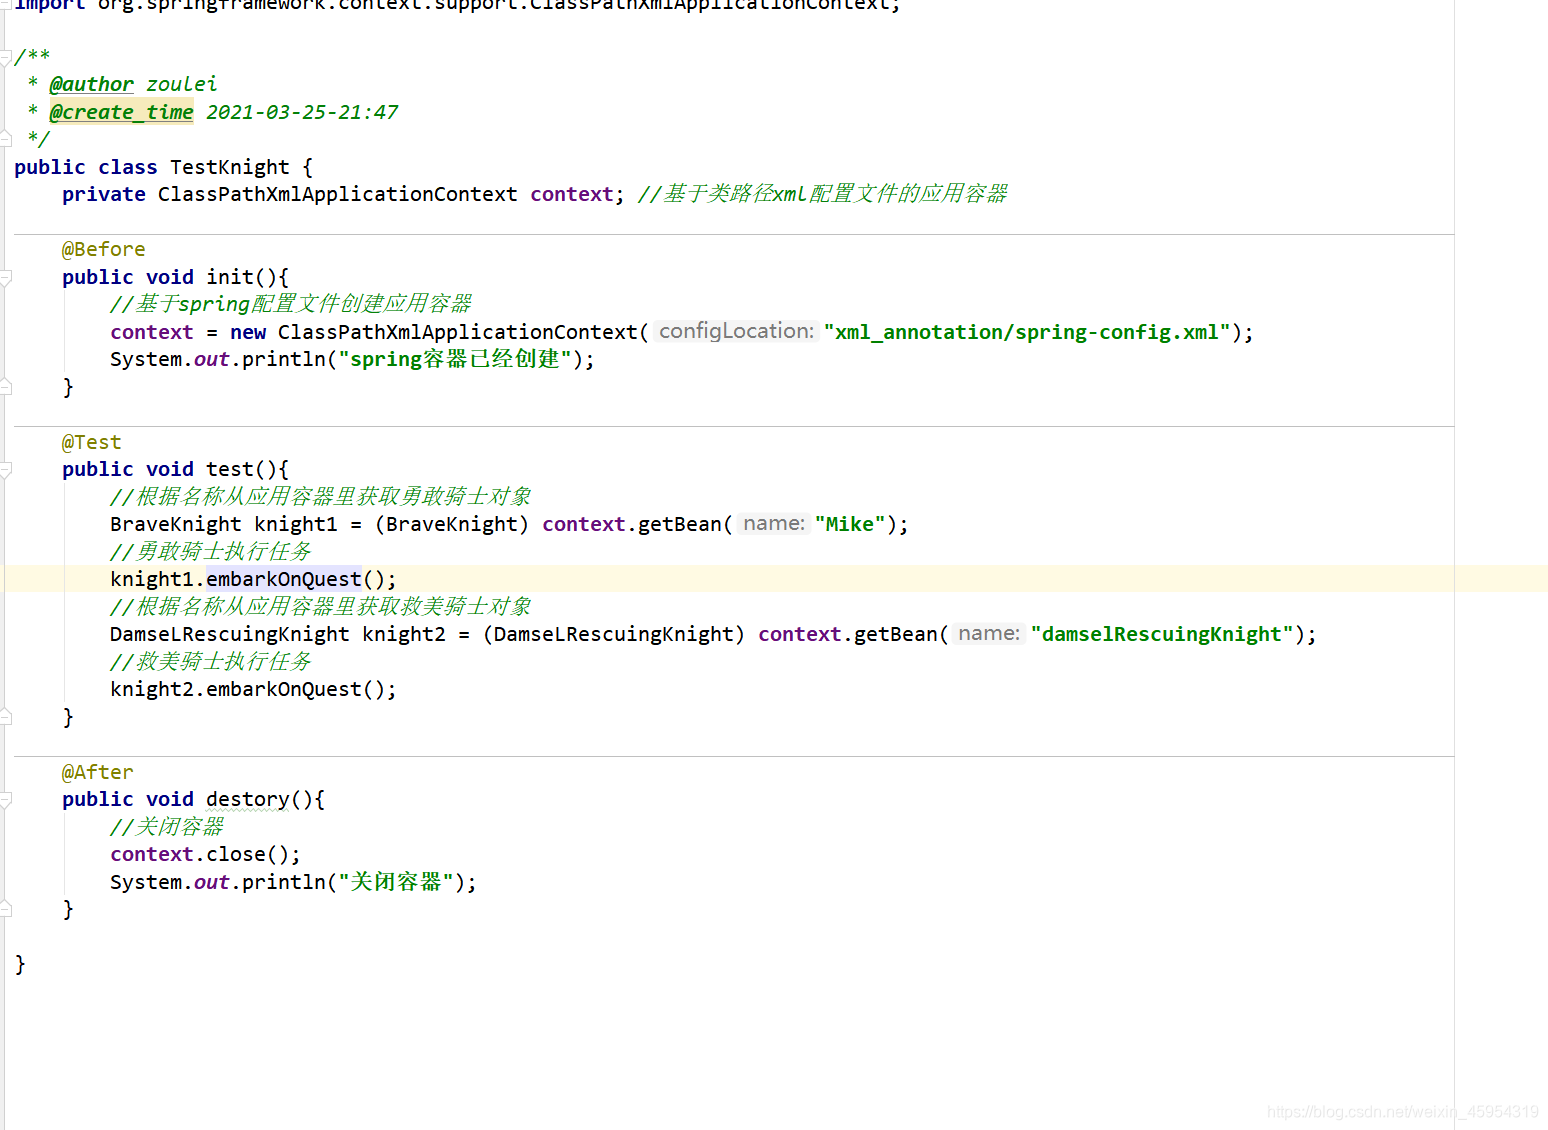Viewport: 1548px width, 1130px height.
Task: Click fold end marker of test() method
Action: tap(5, 717)
